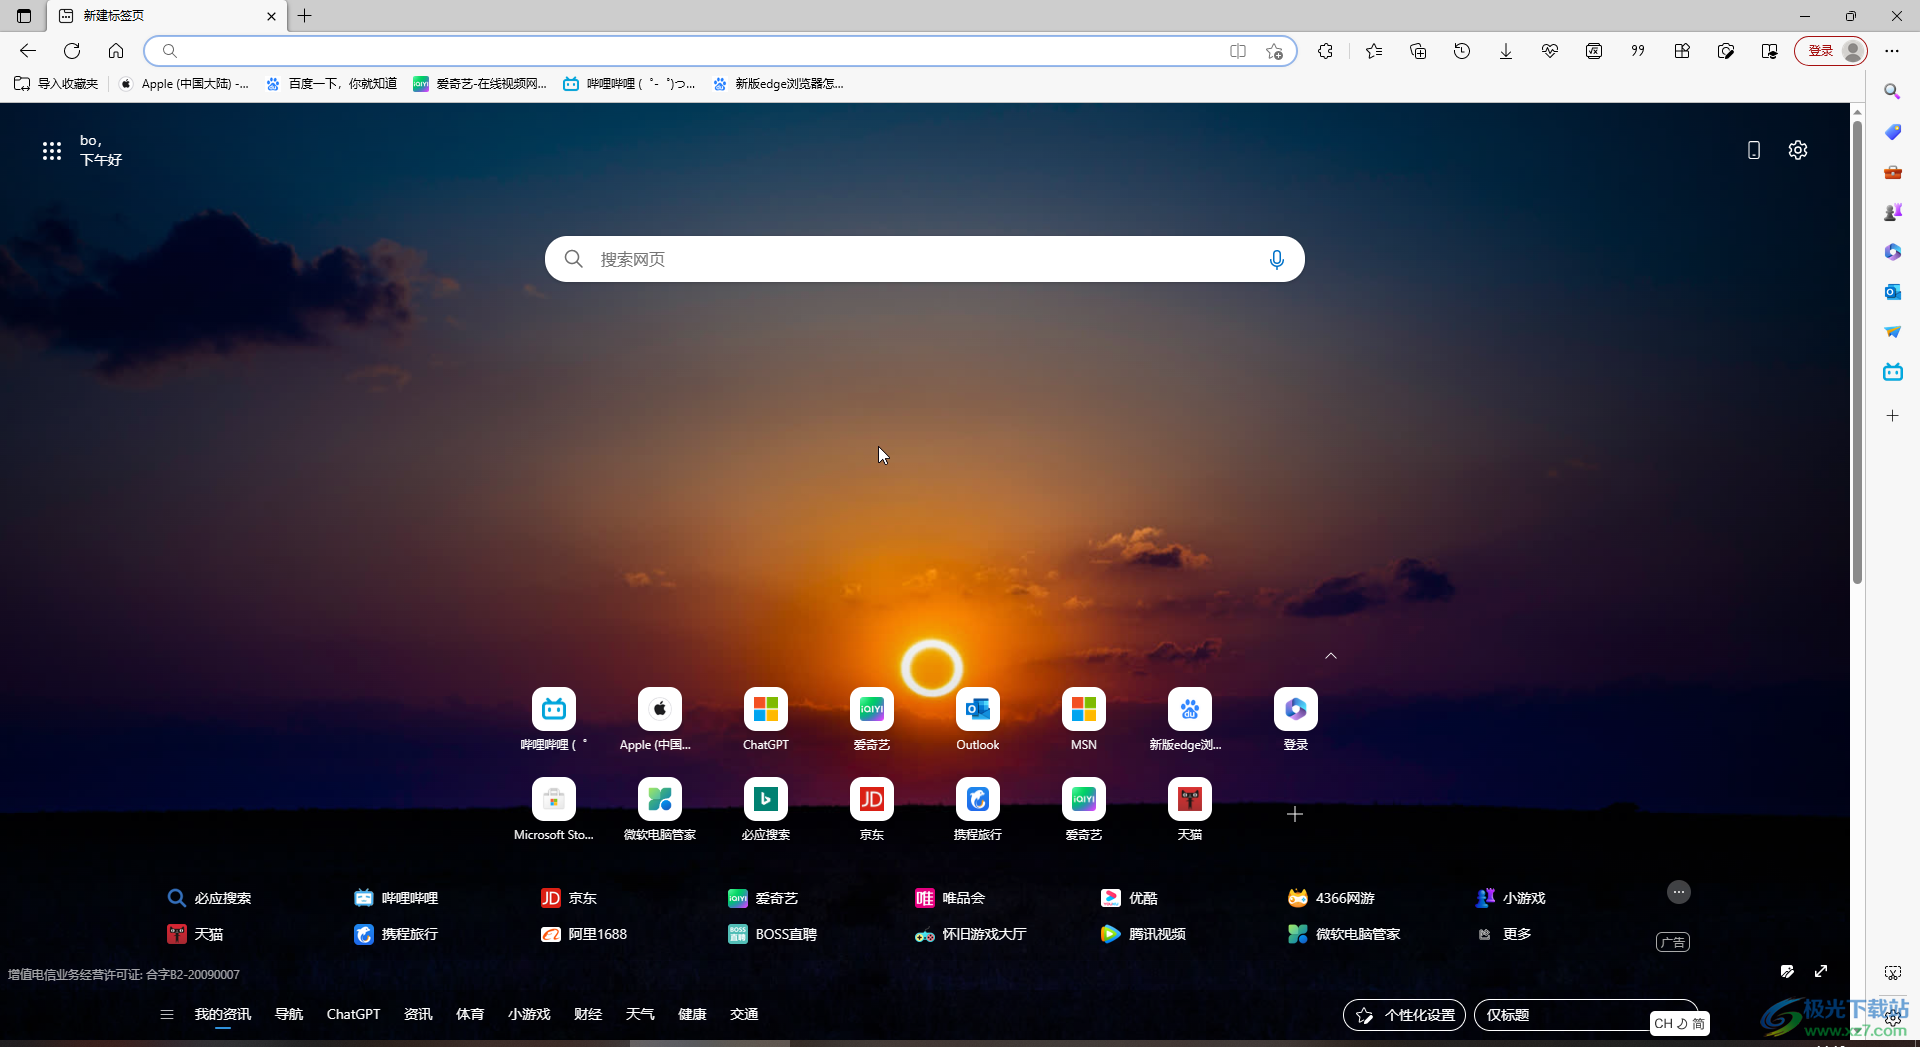Viewport: 1920px width, 1047px height.
Task: Switch to the 体育 feed tab
Action: [470, 1014]
